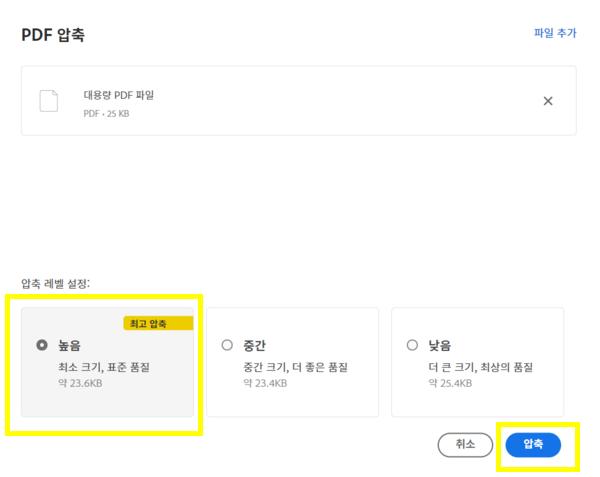This screenshot has height=477, width=600.
Task: Select the 높음 compression radio button
Action: pos(42,345)
